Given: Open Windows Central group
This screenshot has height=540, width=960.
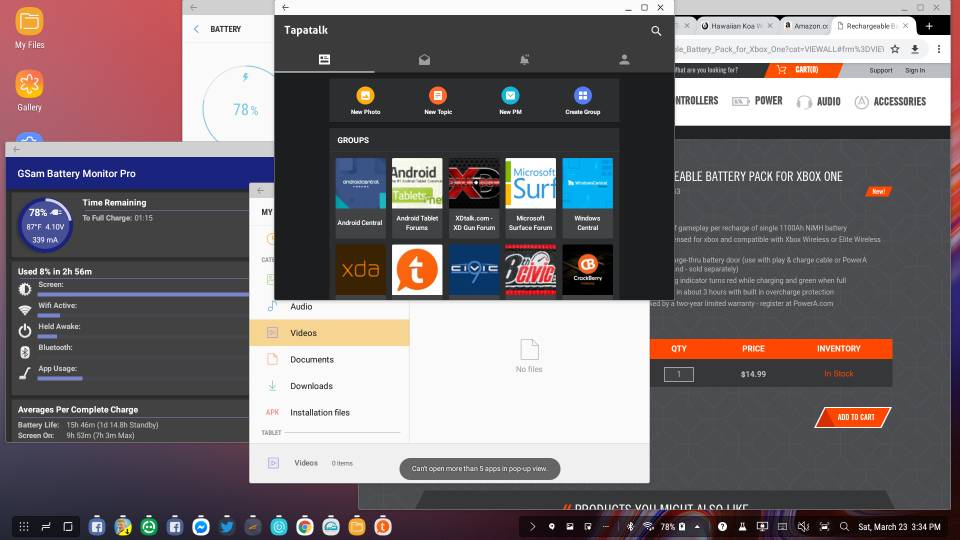Looking at the screenshot, I should pos(587,197).
